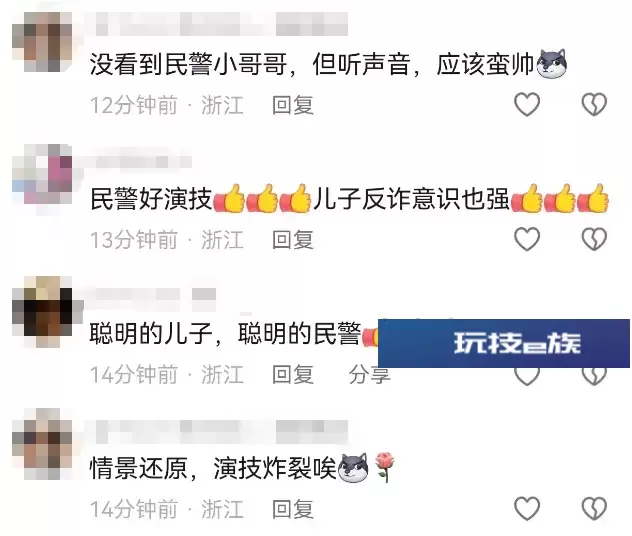Viewport: 632px width, 536px height.
Task: Reply to the 13分钟前 comment
Action: point(293,240)
